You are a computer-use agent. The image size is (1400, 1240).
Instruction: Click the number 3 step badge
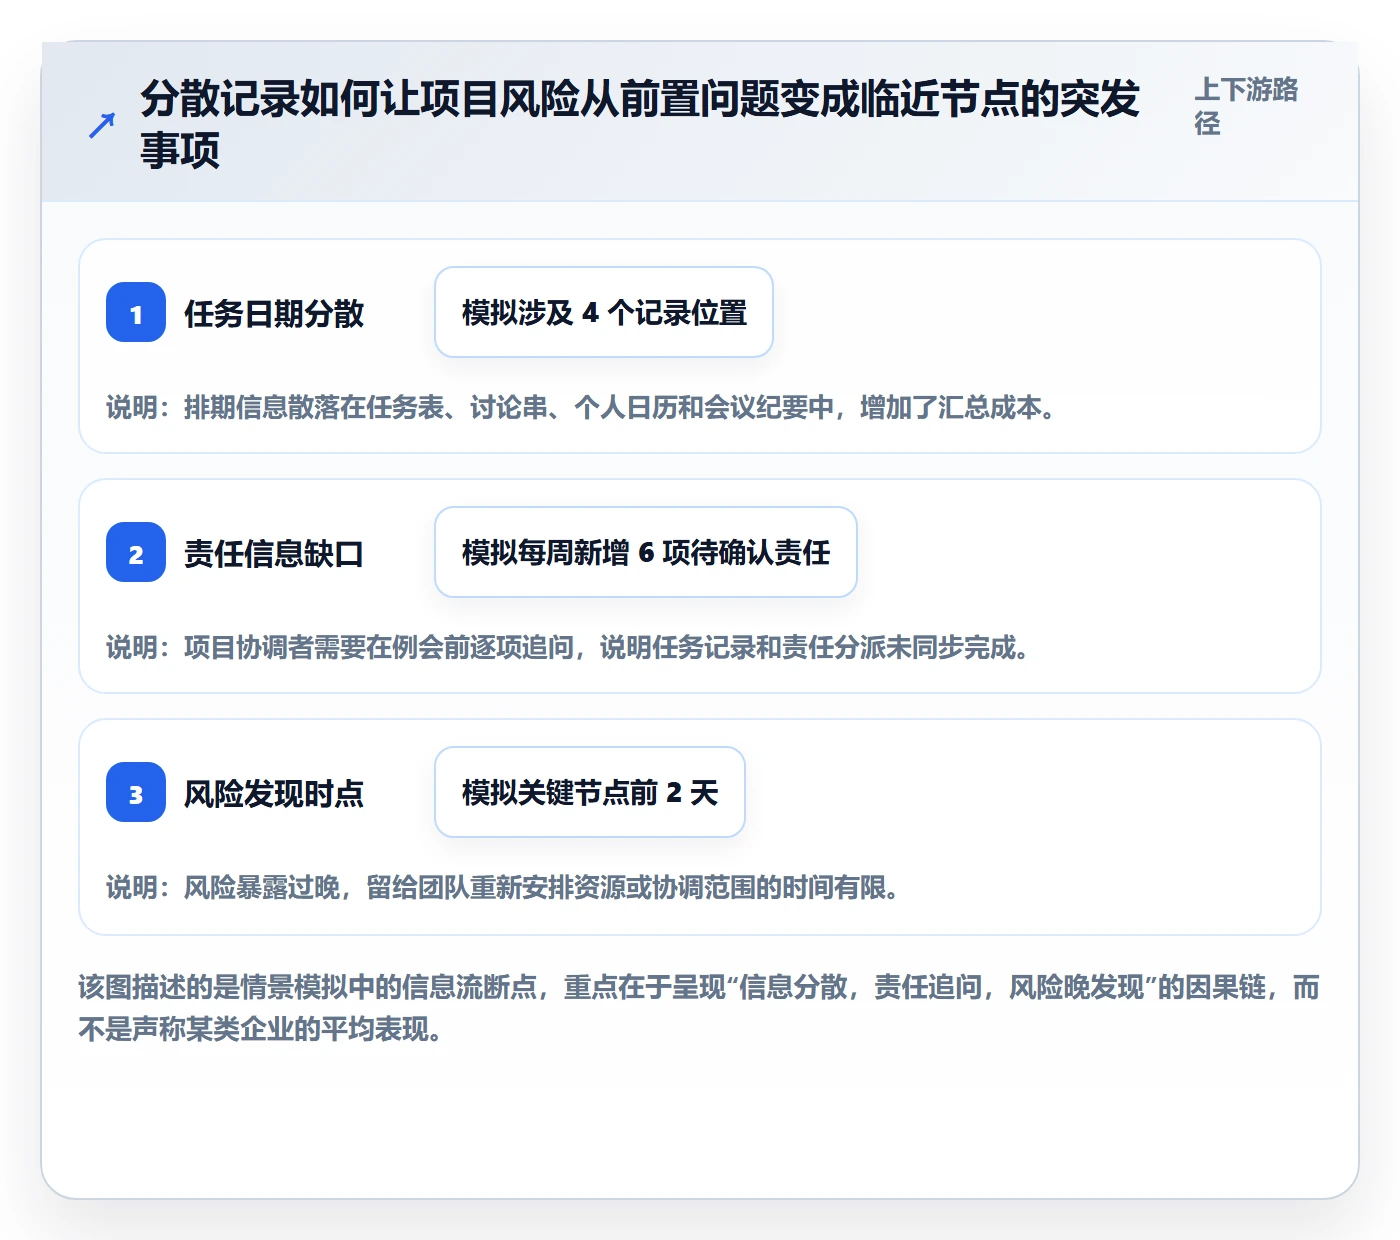(x=136, y=793)
